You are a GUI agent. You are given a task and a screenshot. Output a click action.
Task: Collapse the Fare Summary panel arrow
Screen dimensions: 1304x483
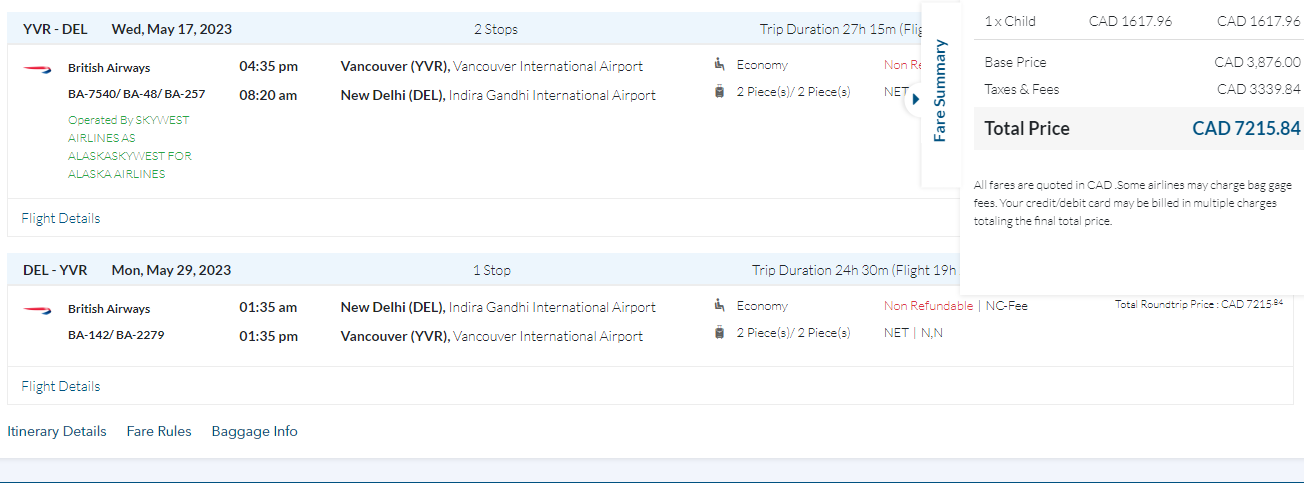(x=915, y=99)
